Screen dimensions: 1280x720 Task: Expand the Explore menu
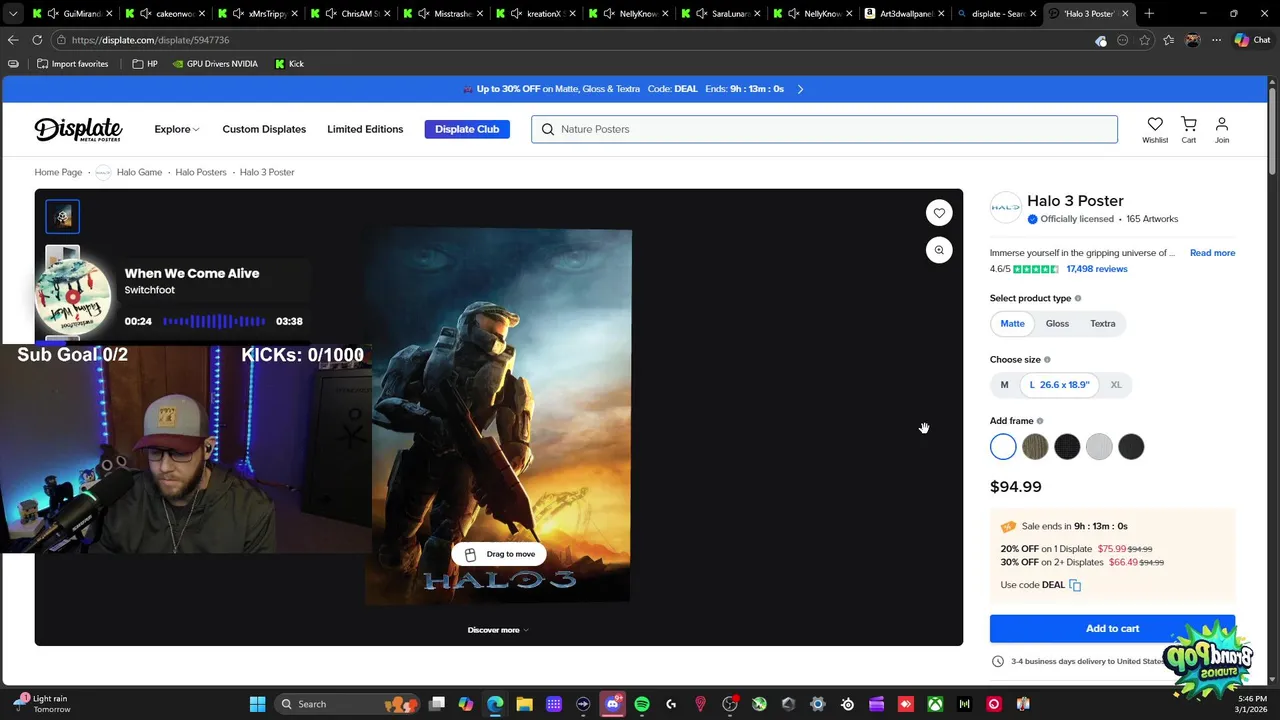177,129
